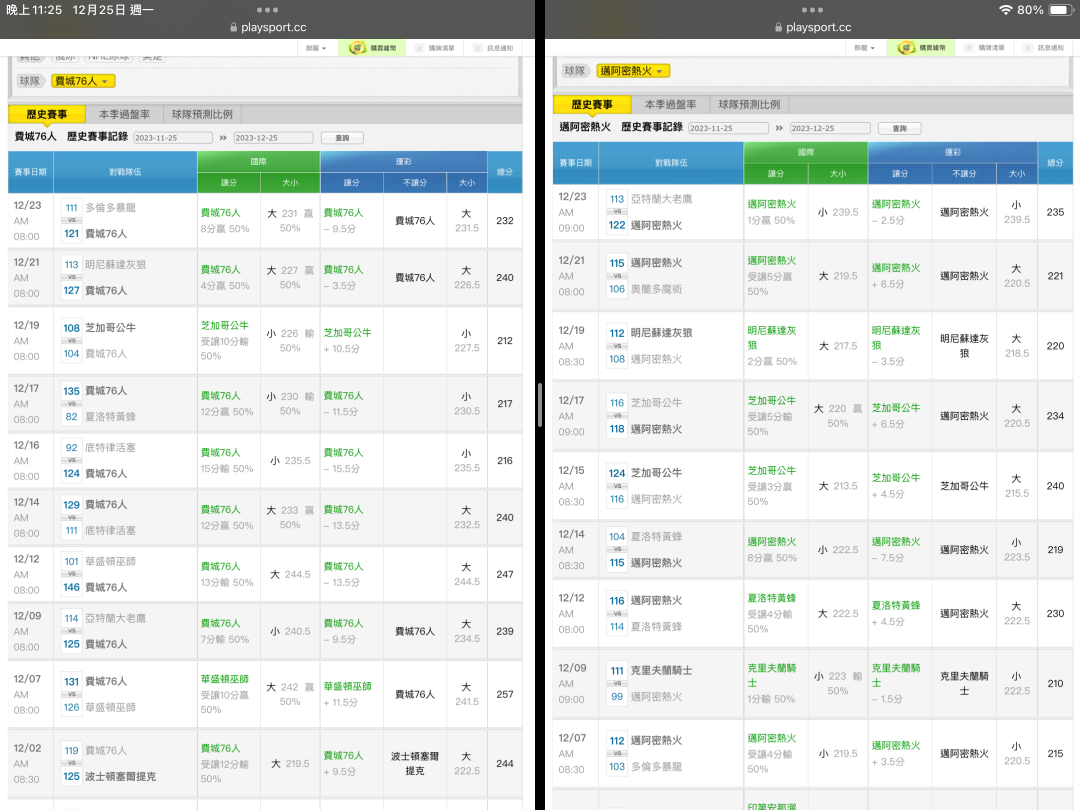Viewport: 1080px width, 810px height.
Task: Click the 查詢 button in the right window
Action: point(900,128)
